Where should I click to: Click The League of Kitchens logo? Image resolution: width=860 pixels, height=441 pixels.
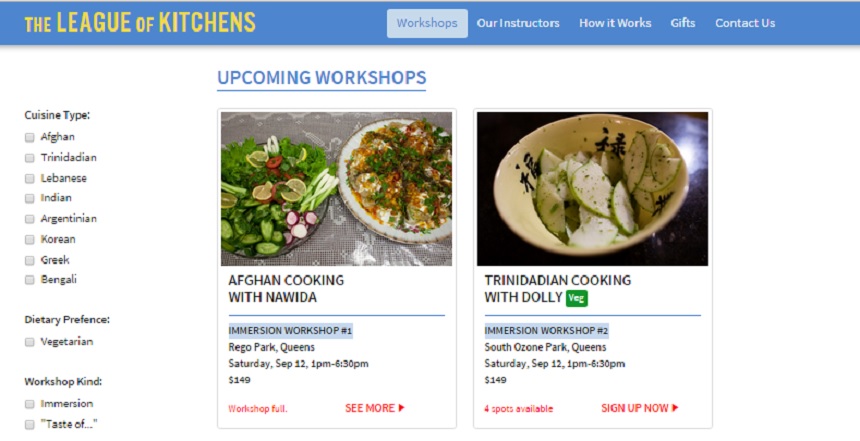(140, 22)
